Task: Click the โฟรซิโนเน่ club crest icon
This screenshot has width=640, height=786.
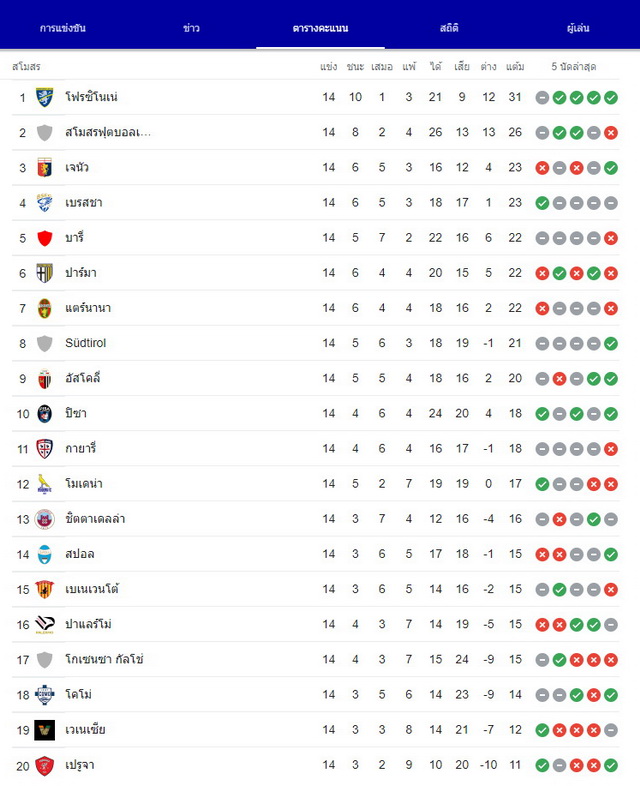Action: point(45,97)
